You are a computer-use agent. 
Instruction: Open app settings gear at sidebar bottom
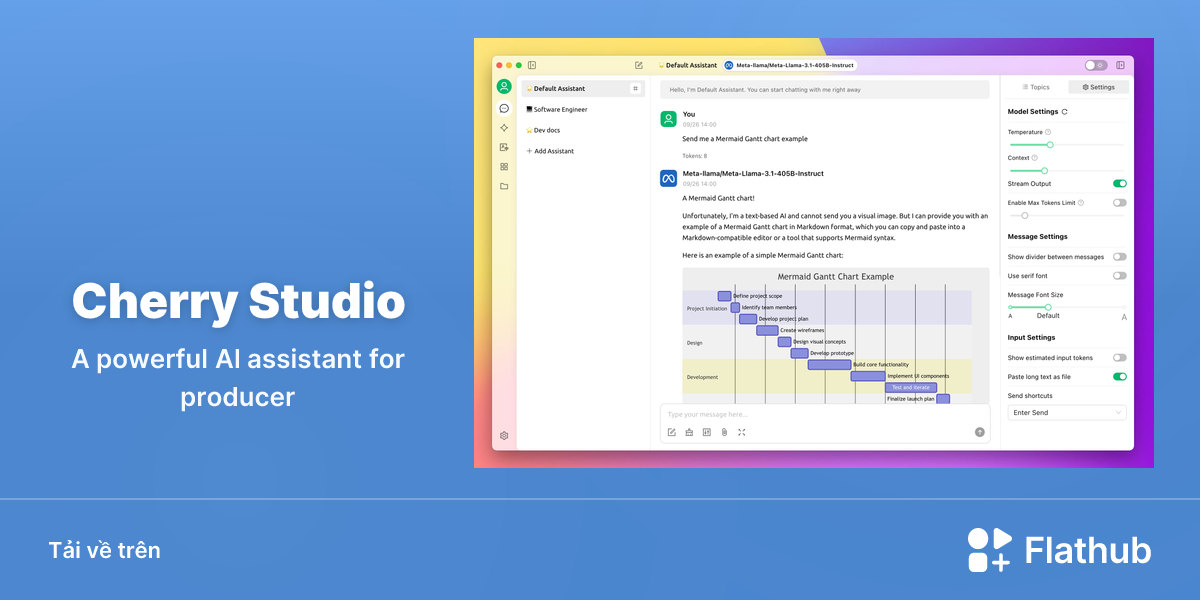[x=504, y=436]
